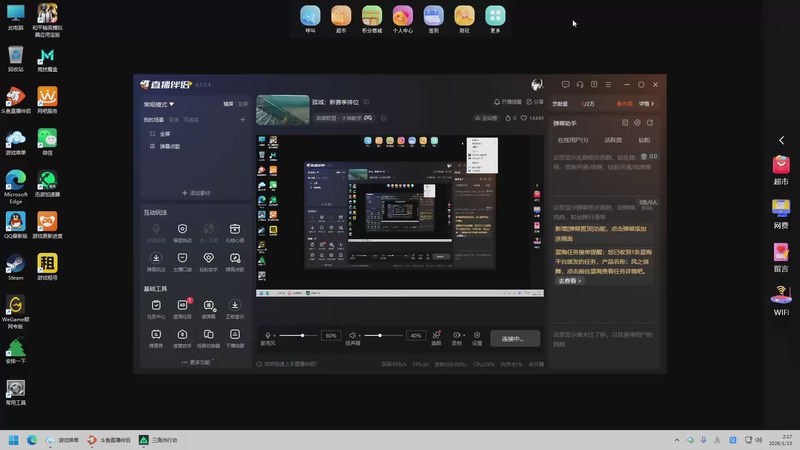Switch to the 活跃度 tab
This screenshot has height=450, width=800.
click(613, 140)
